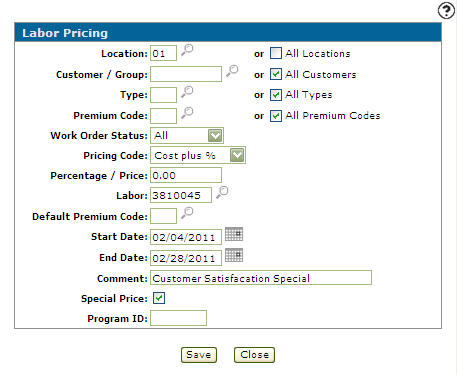
Task: Expand the Work Order Status dropdown
Action: pos(187,135)
